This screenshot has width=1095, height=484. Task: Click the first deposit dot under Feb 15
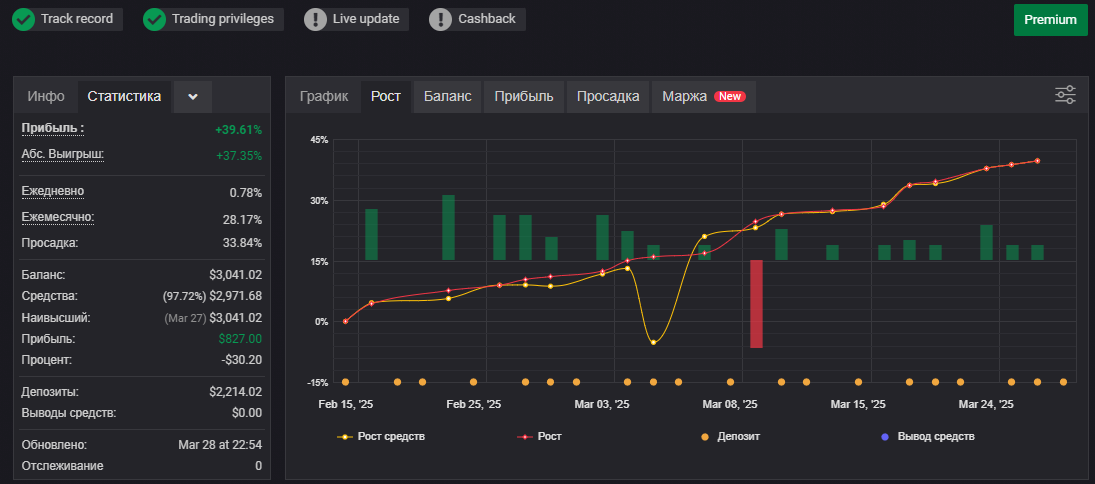[345, 382]
